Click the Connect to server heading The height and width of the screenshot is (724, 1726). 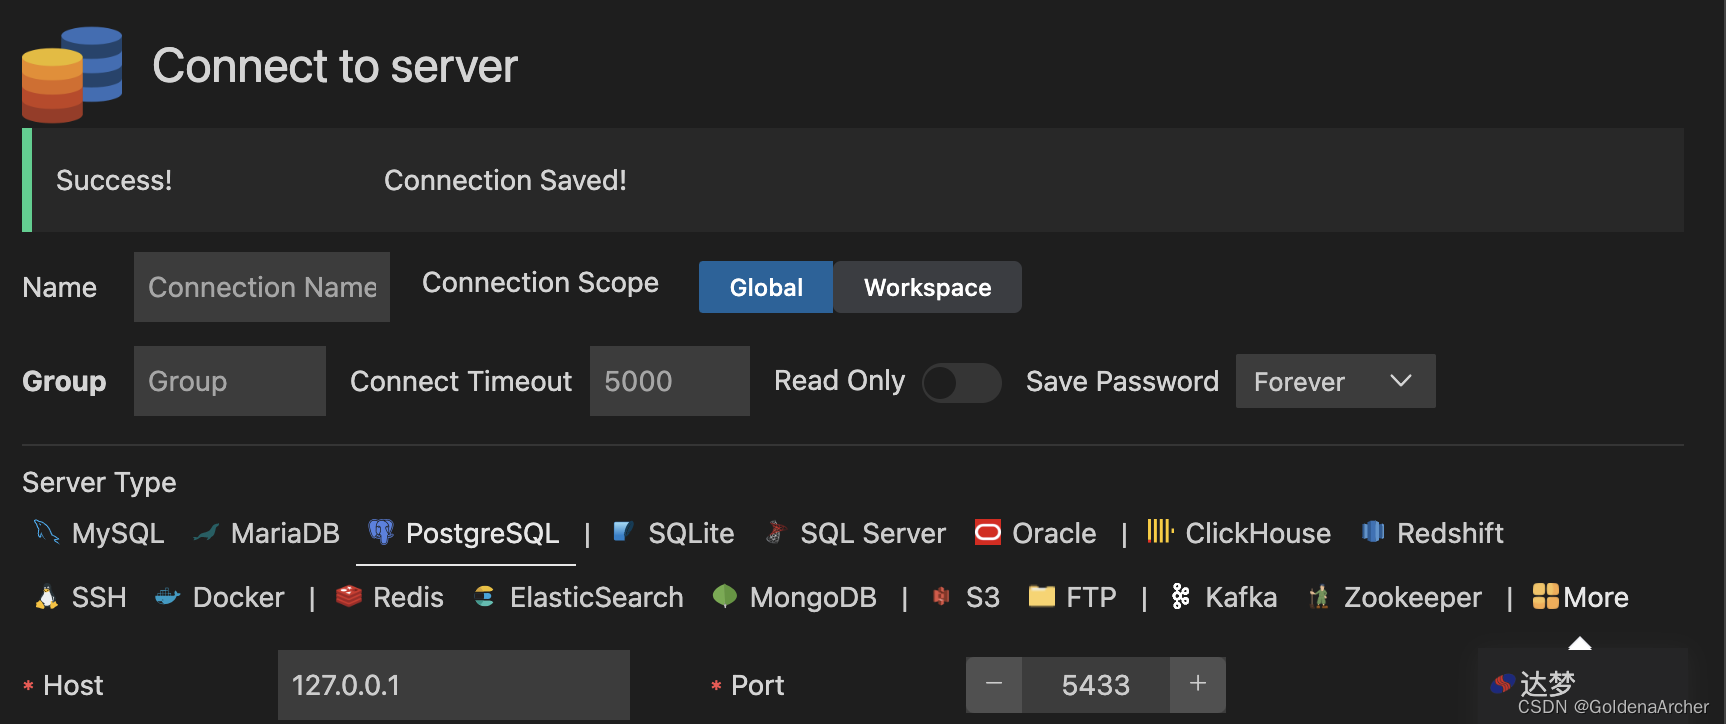click(335, 66)
